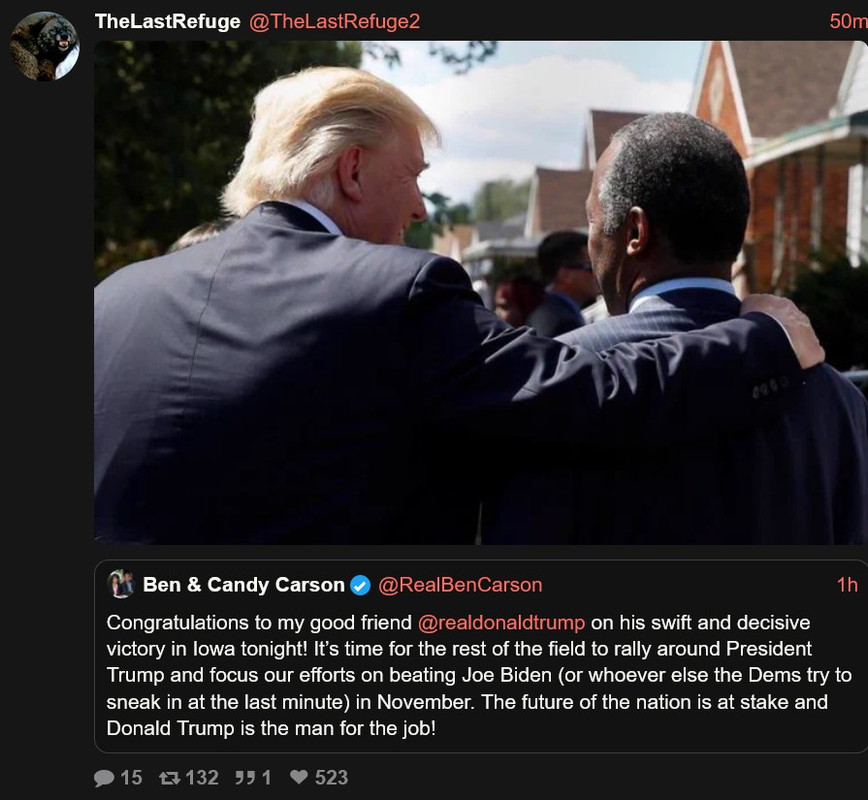Click the blue verified checkmark badge

coord(360,585)
